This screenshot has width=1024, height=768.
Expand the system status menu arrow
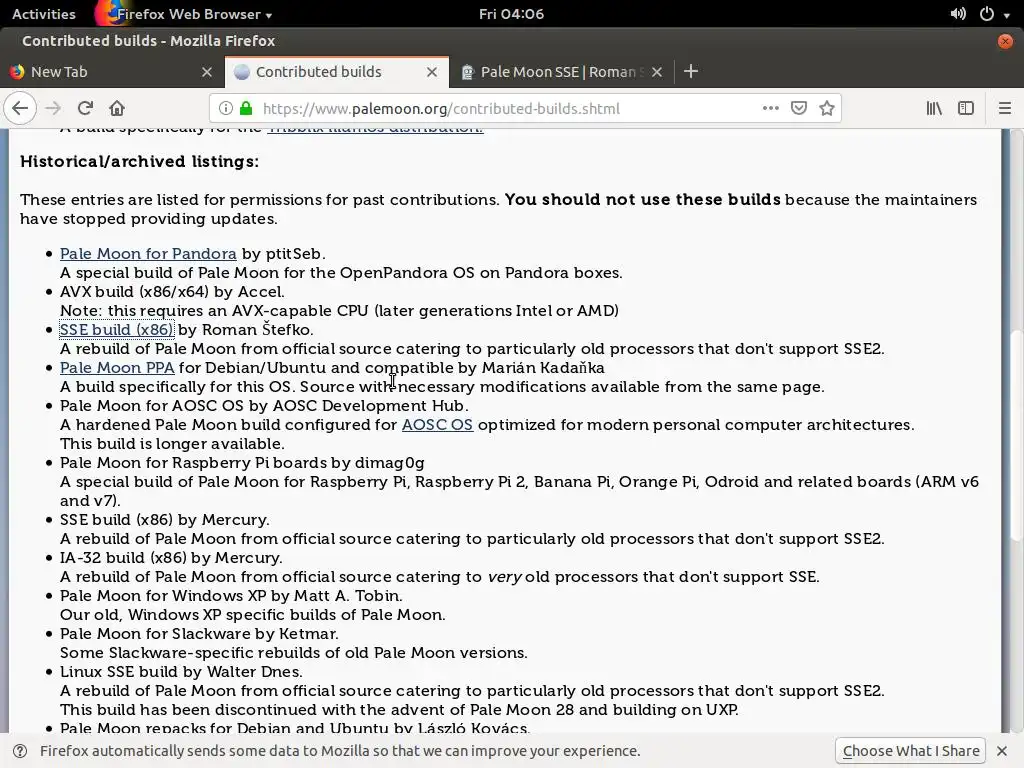tap(1007, 14)
